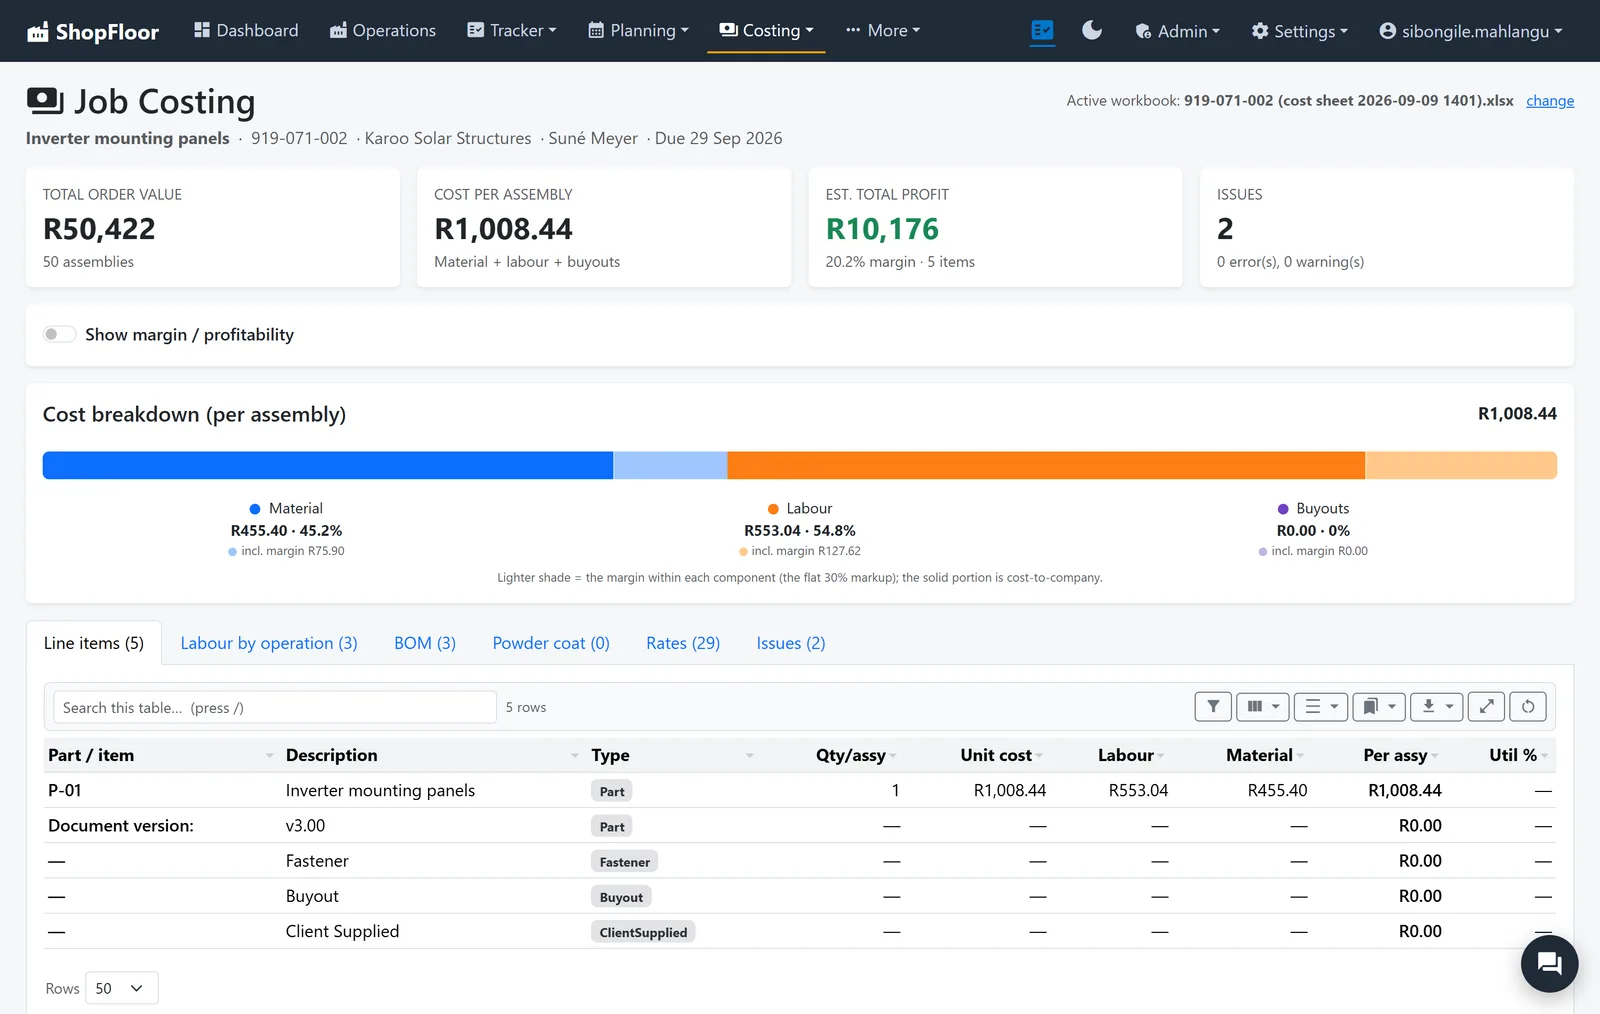
Task: Open sibongile.mahlangu user menu
Action: click(x=1470, y=31)
